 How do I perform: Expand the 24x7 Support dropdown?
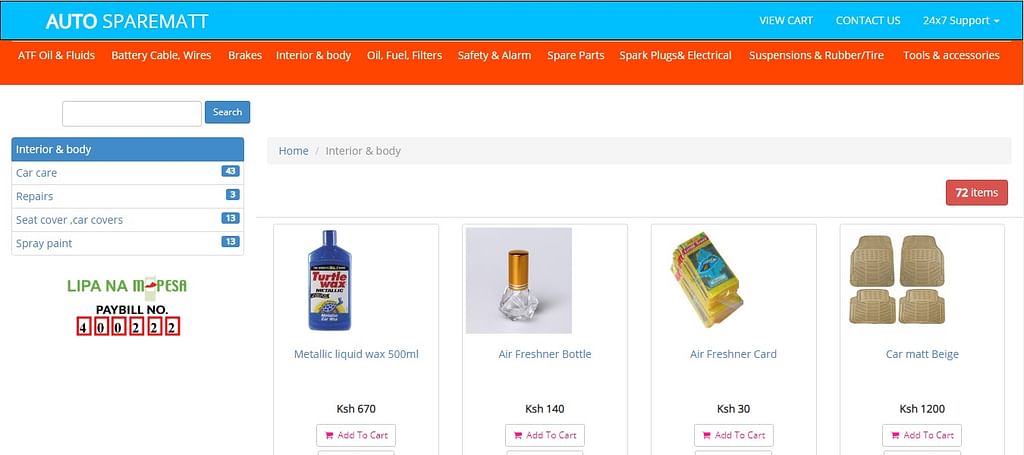pyautogui.click(x=961, y=20)
